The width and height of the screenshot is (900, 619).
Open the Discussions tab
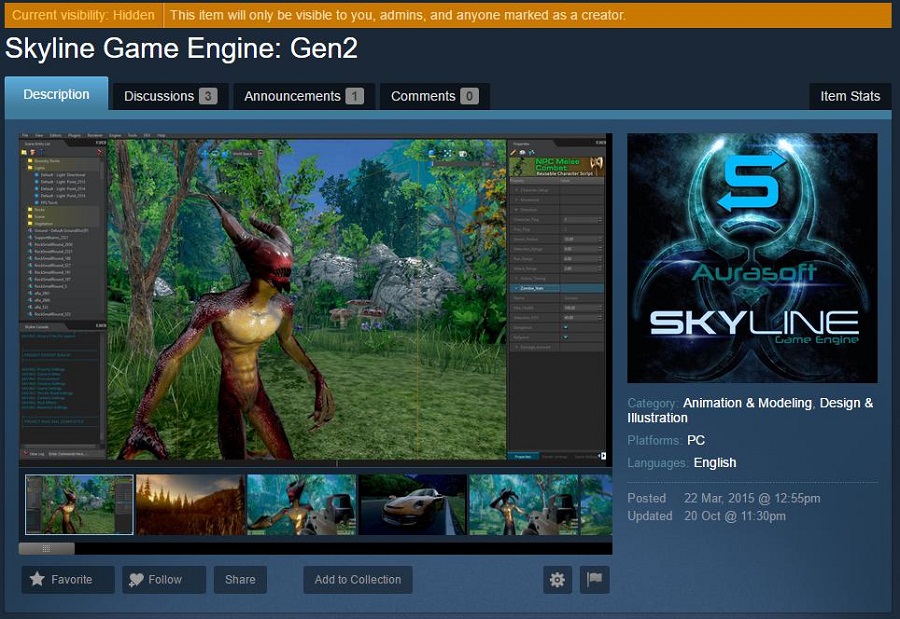pos(170,96)
